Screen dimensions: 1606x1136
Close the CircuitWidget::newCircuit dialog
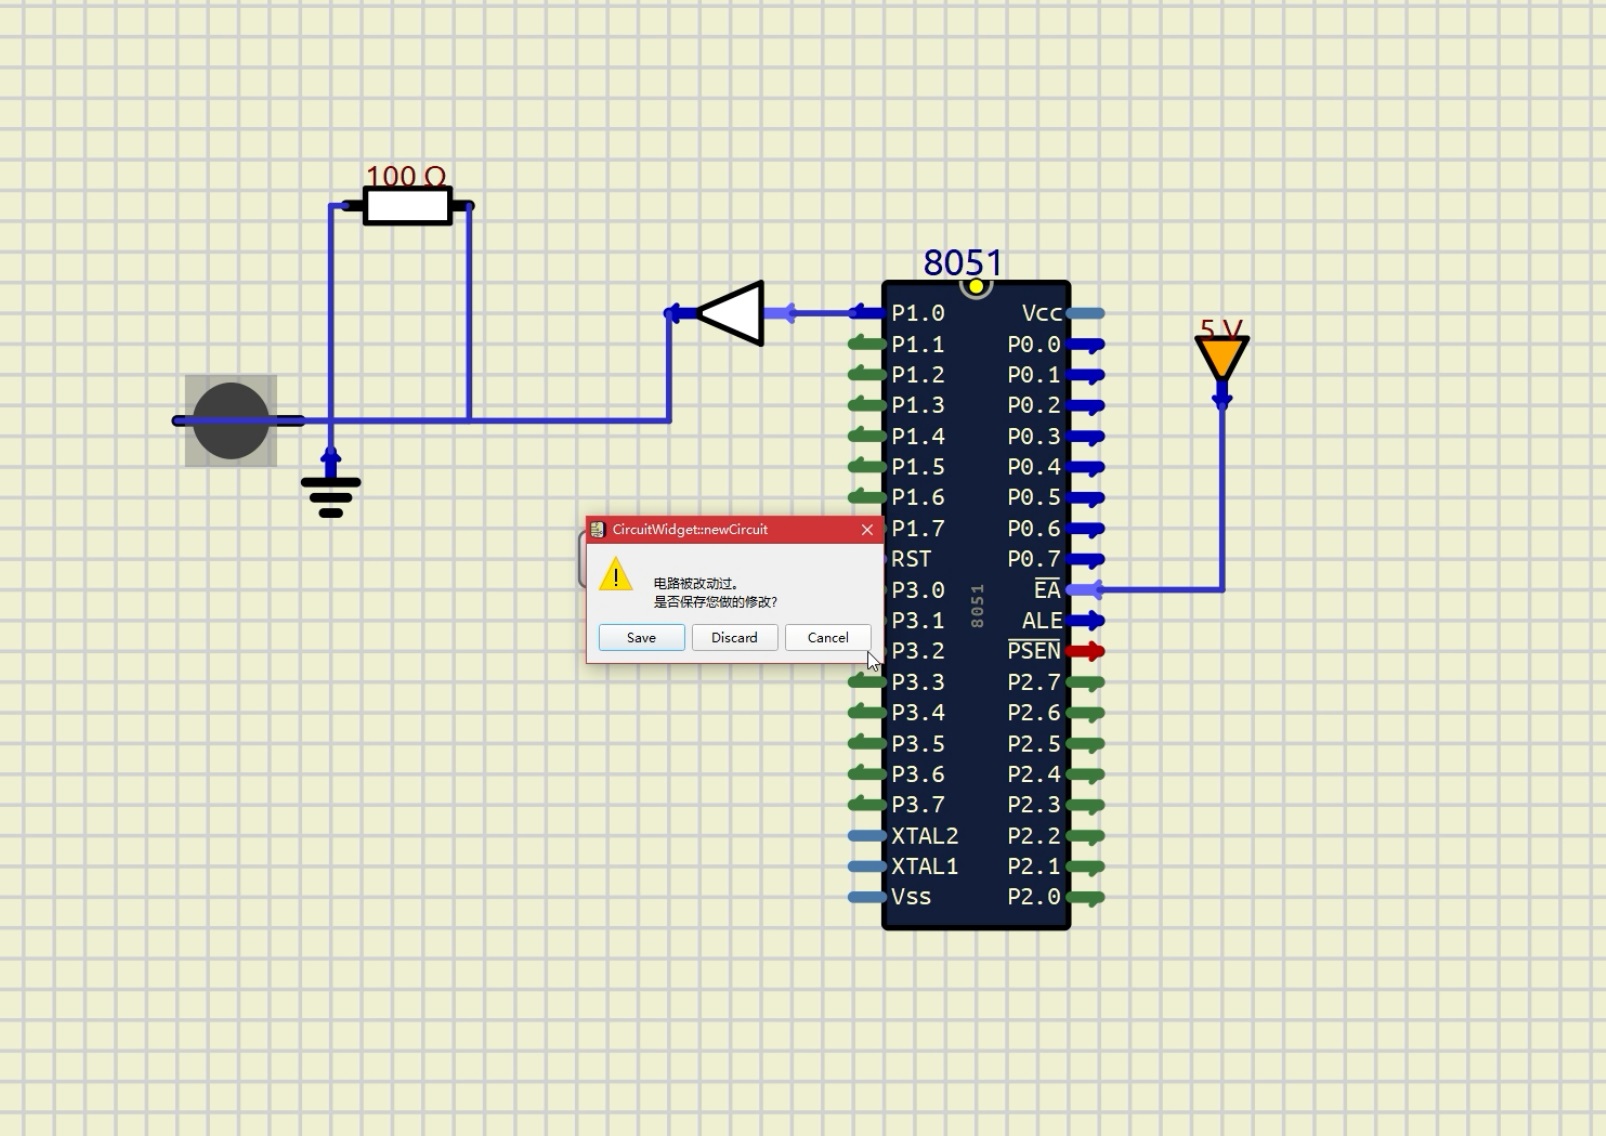pos(867,530)
